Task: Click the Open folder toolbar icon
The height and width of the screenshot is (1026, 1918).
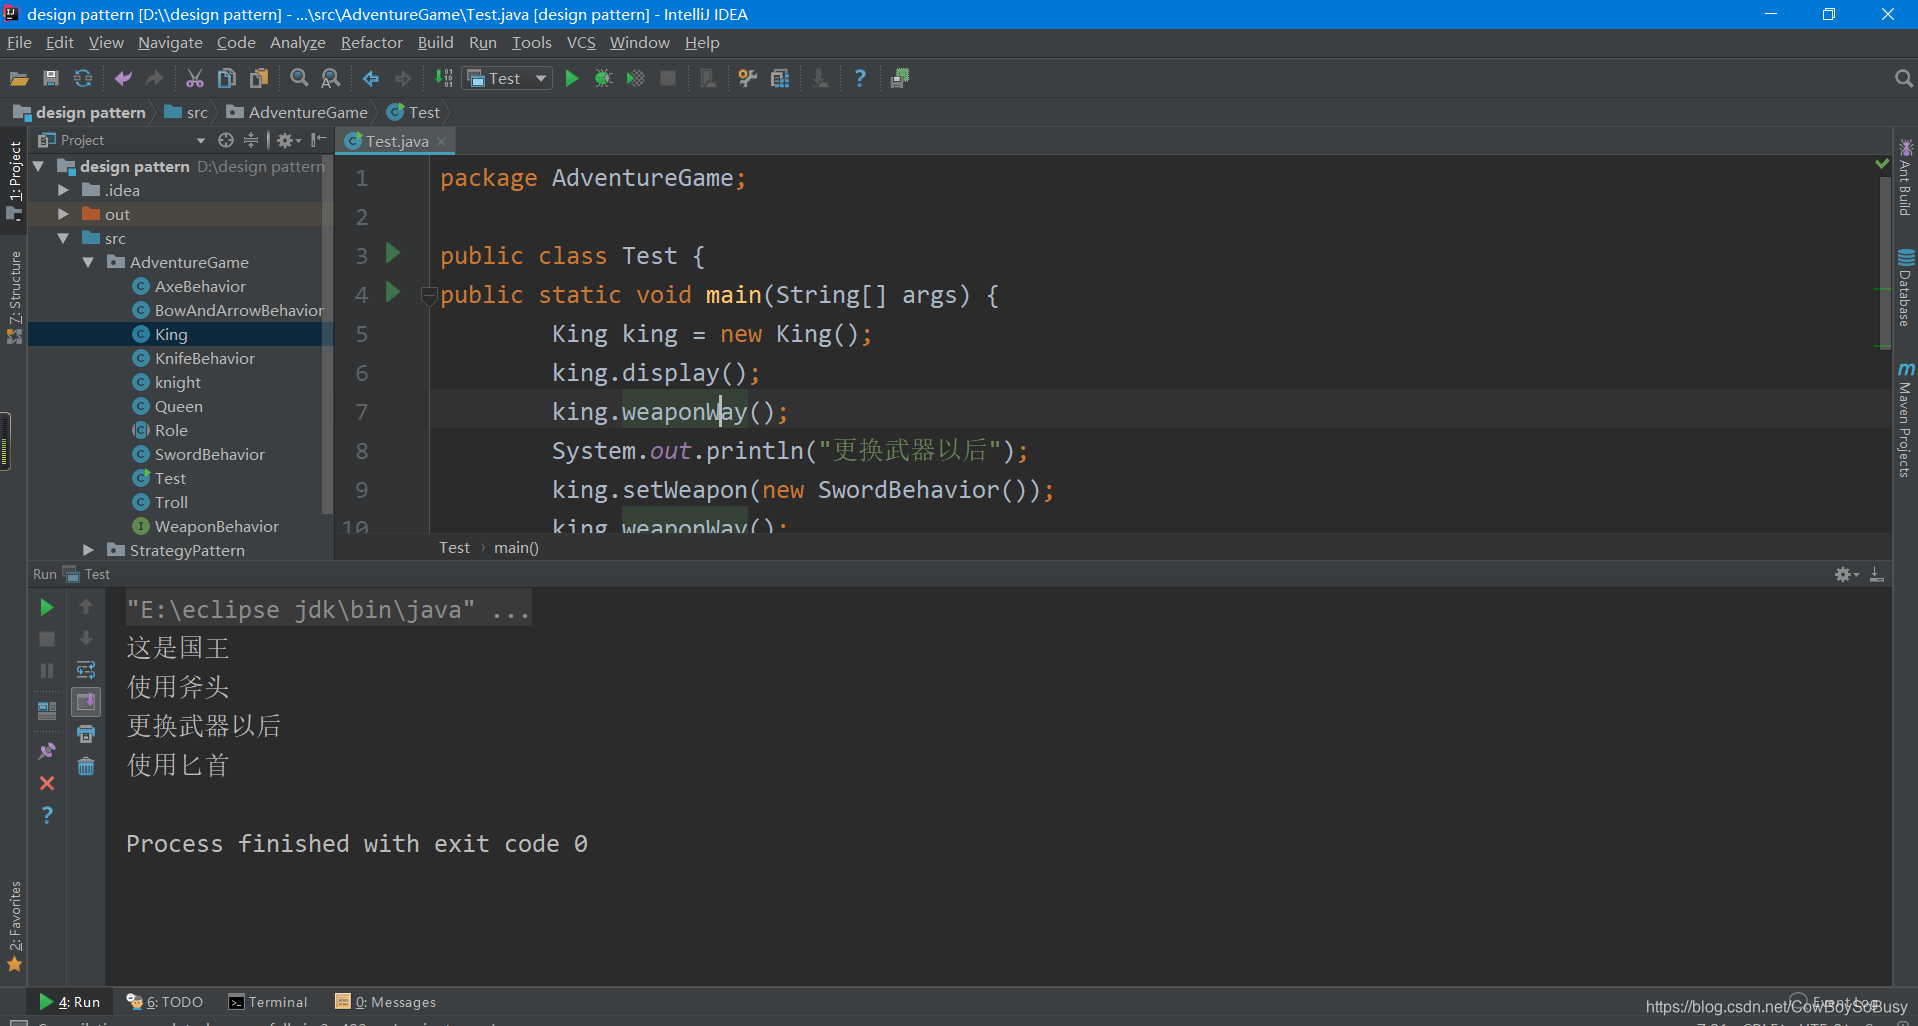Action: tap(19, 78)
